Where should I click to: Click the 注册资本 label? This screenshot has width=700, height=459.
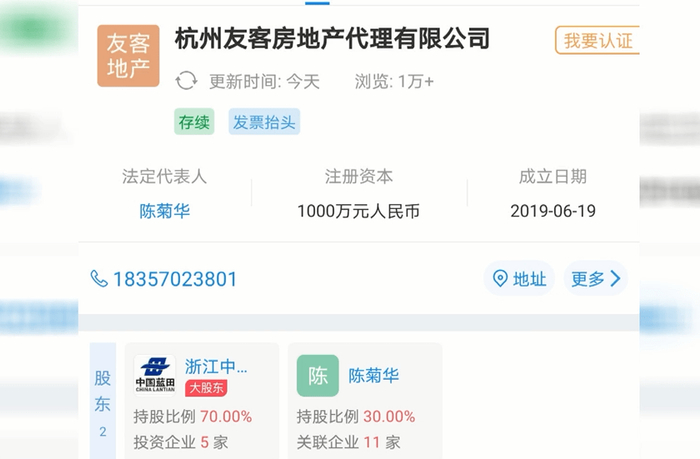(x=358, y=176)
